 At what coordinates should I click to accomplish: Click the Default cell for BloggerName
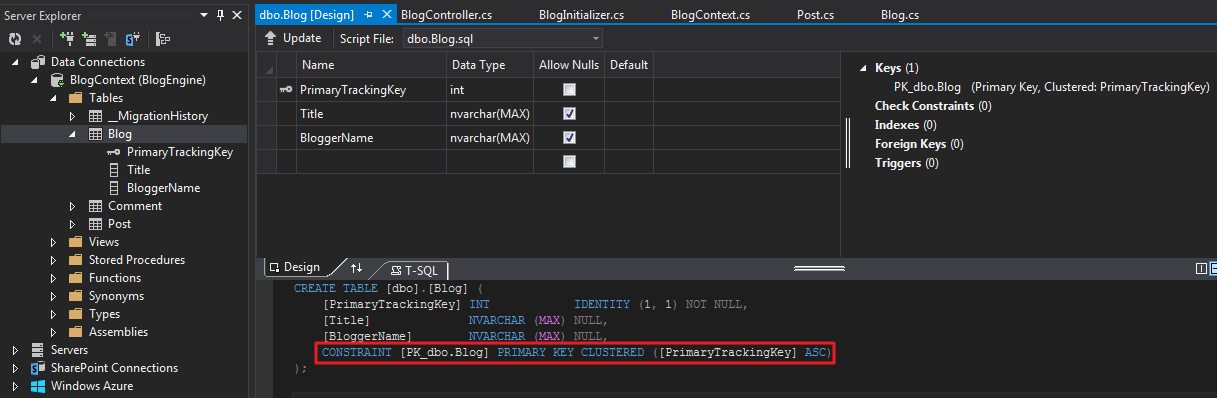[x=629, y=138]
